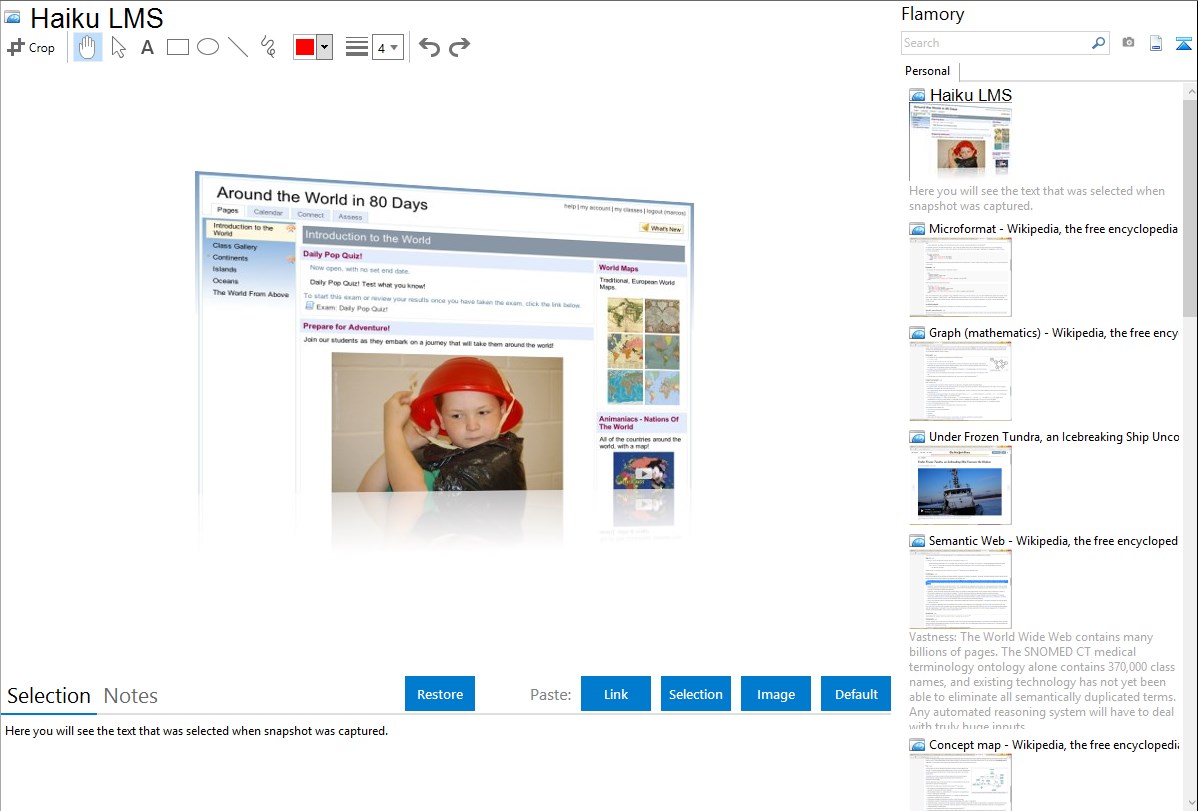Image resolution: width=1198 pixels, height=811 pixels.
Task: Activate the hand pan tool
Action: click(x=88, y=47)
